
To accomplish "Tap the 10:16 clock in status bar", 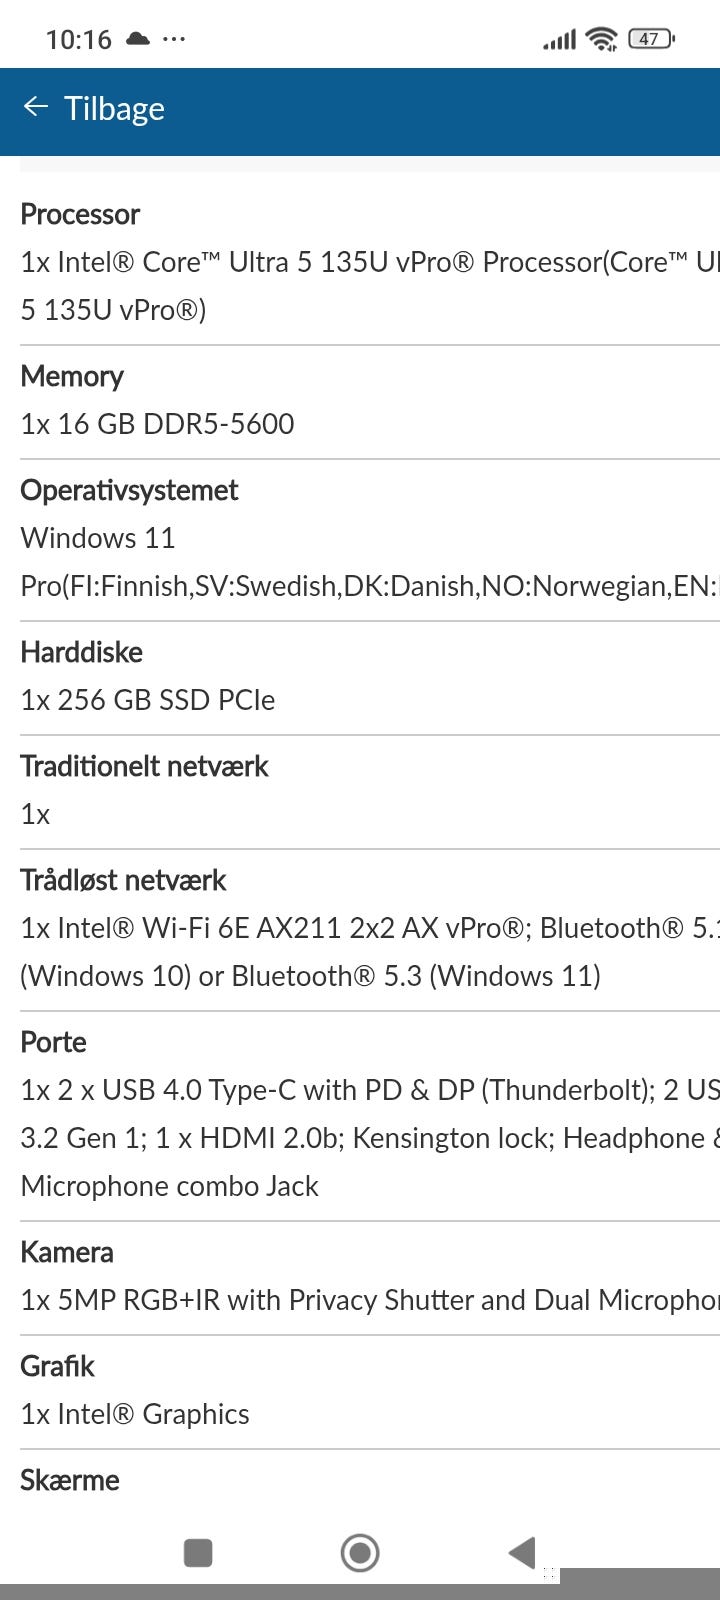I will pyautogui.click(x=78, y=40).
